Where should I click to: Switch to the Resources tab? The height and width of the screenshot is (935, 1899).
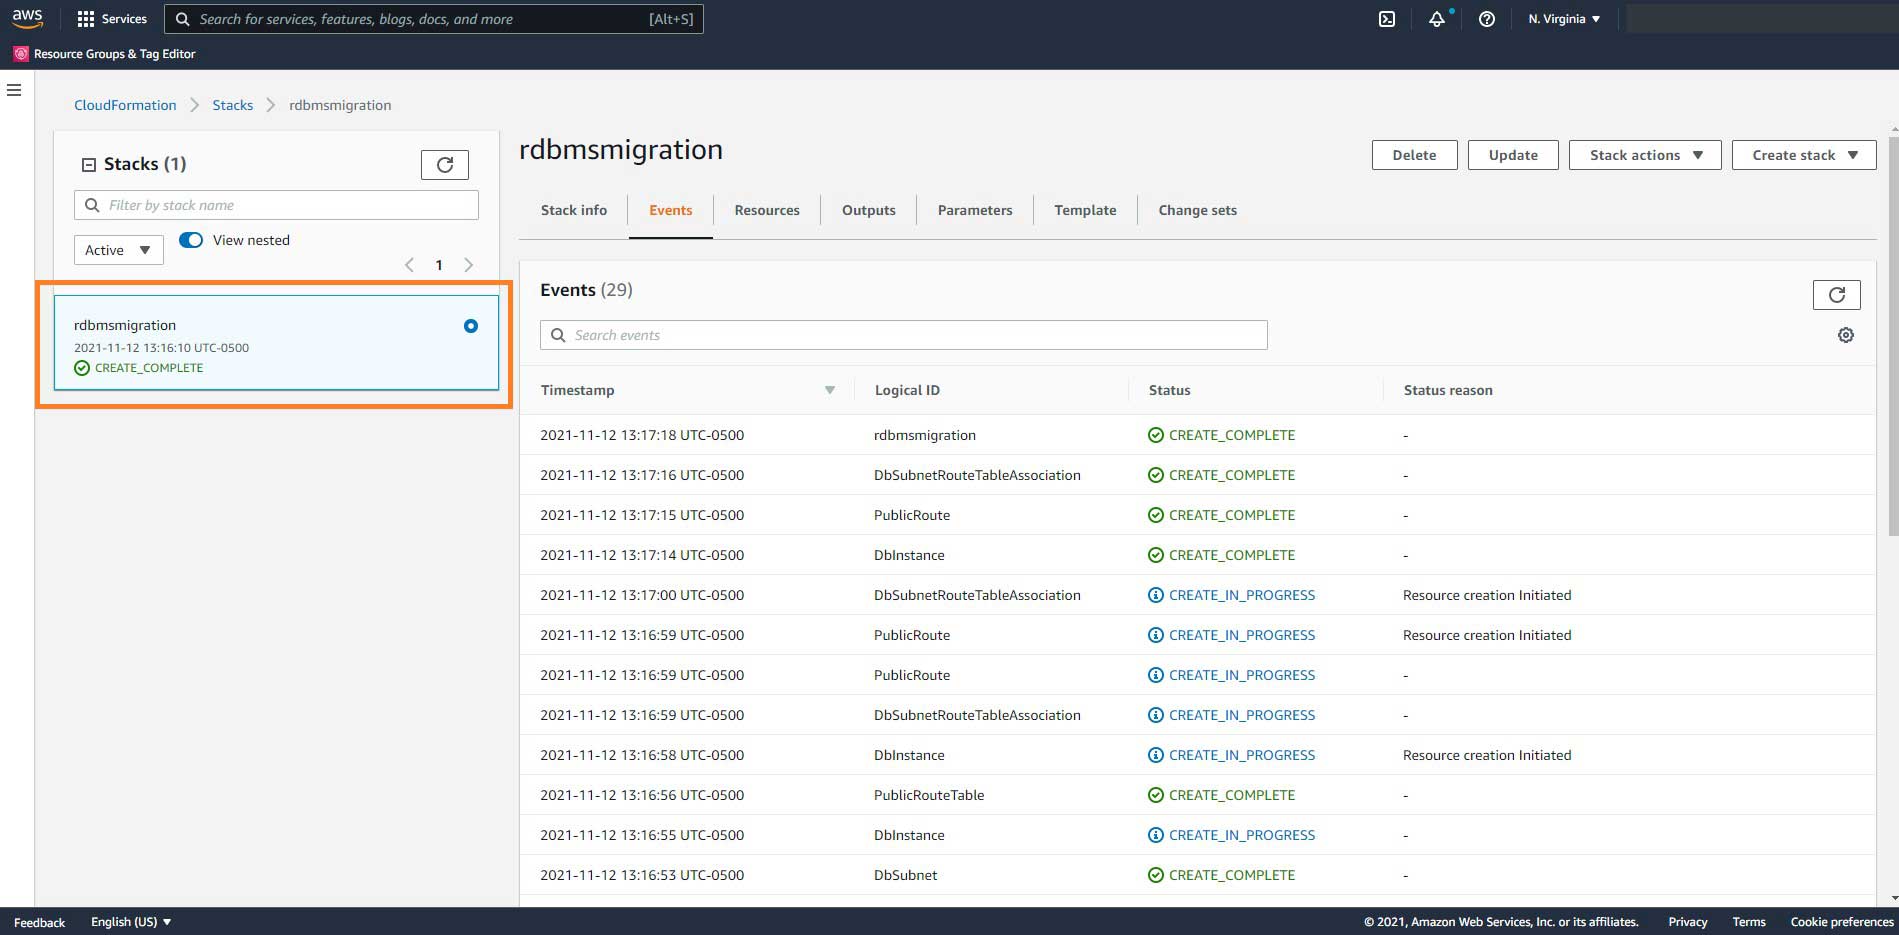767,210
